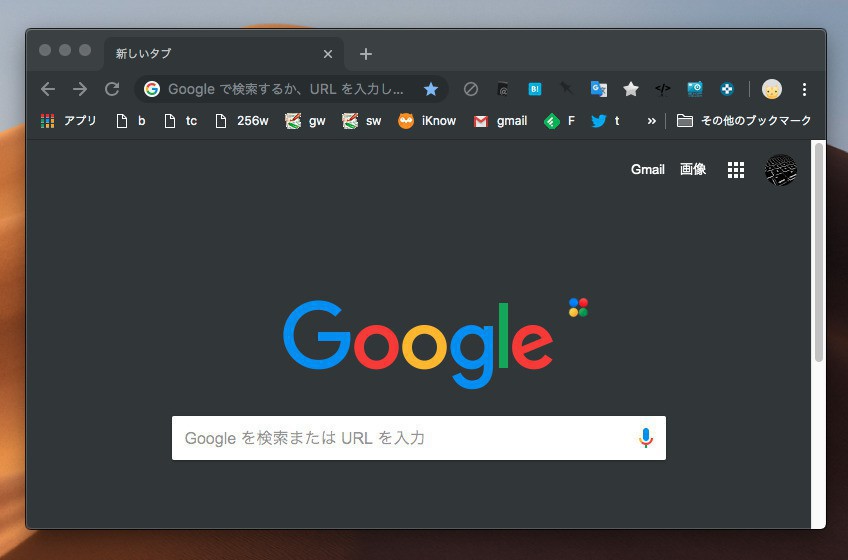Screen dimensions: 848x560
Task: Open the Chrome profile avatar menu
Action: [772, 89]
